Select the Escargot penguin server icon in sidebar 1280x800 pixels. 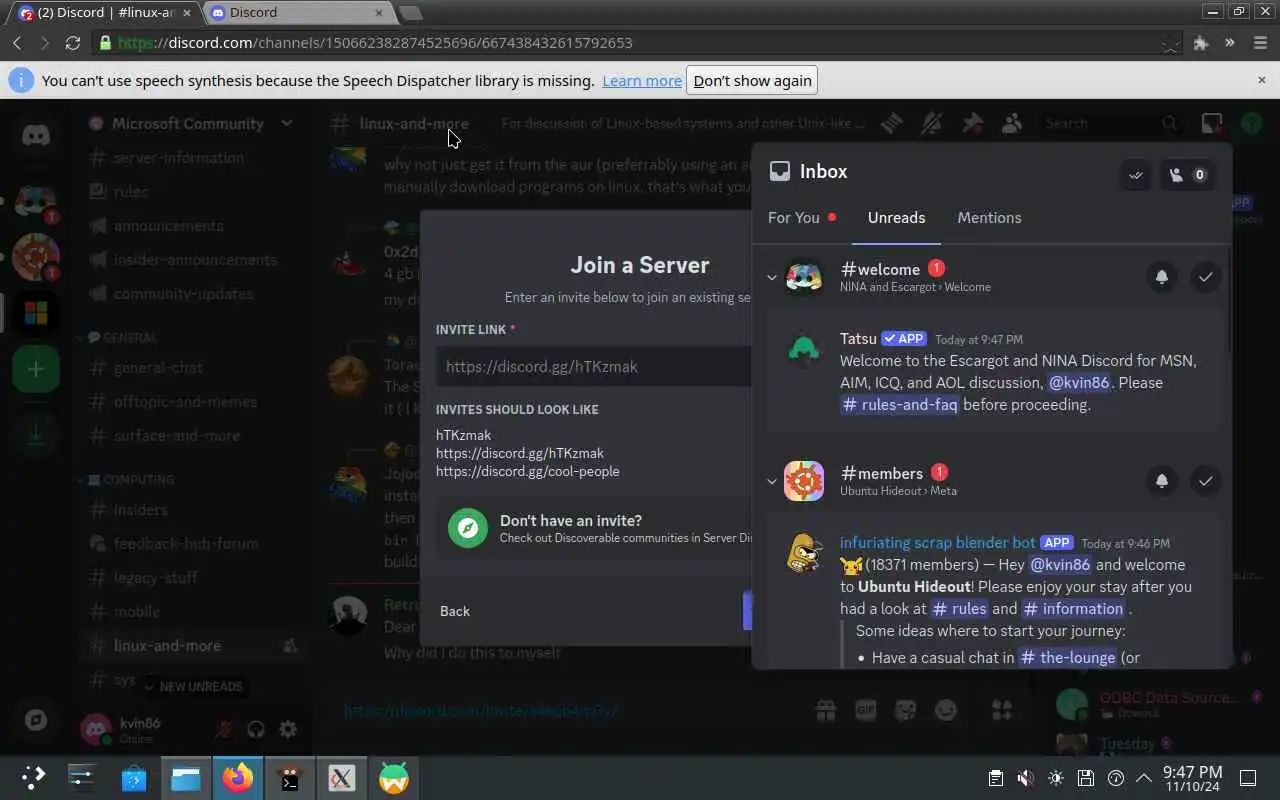36,203
